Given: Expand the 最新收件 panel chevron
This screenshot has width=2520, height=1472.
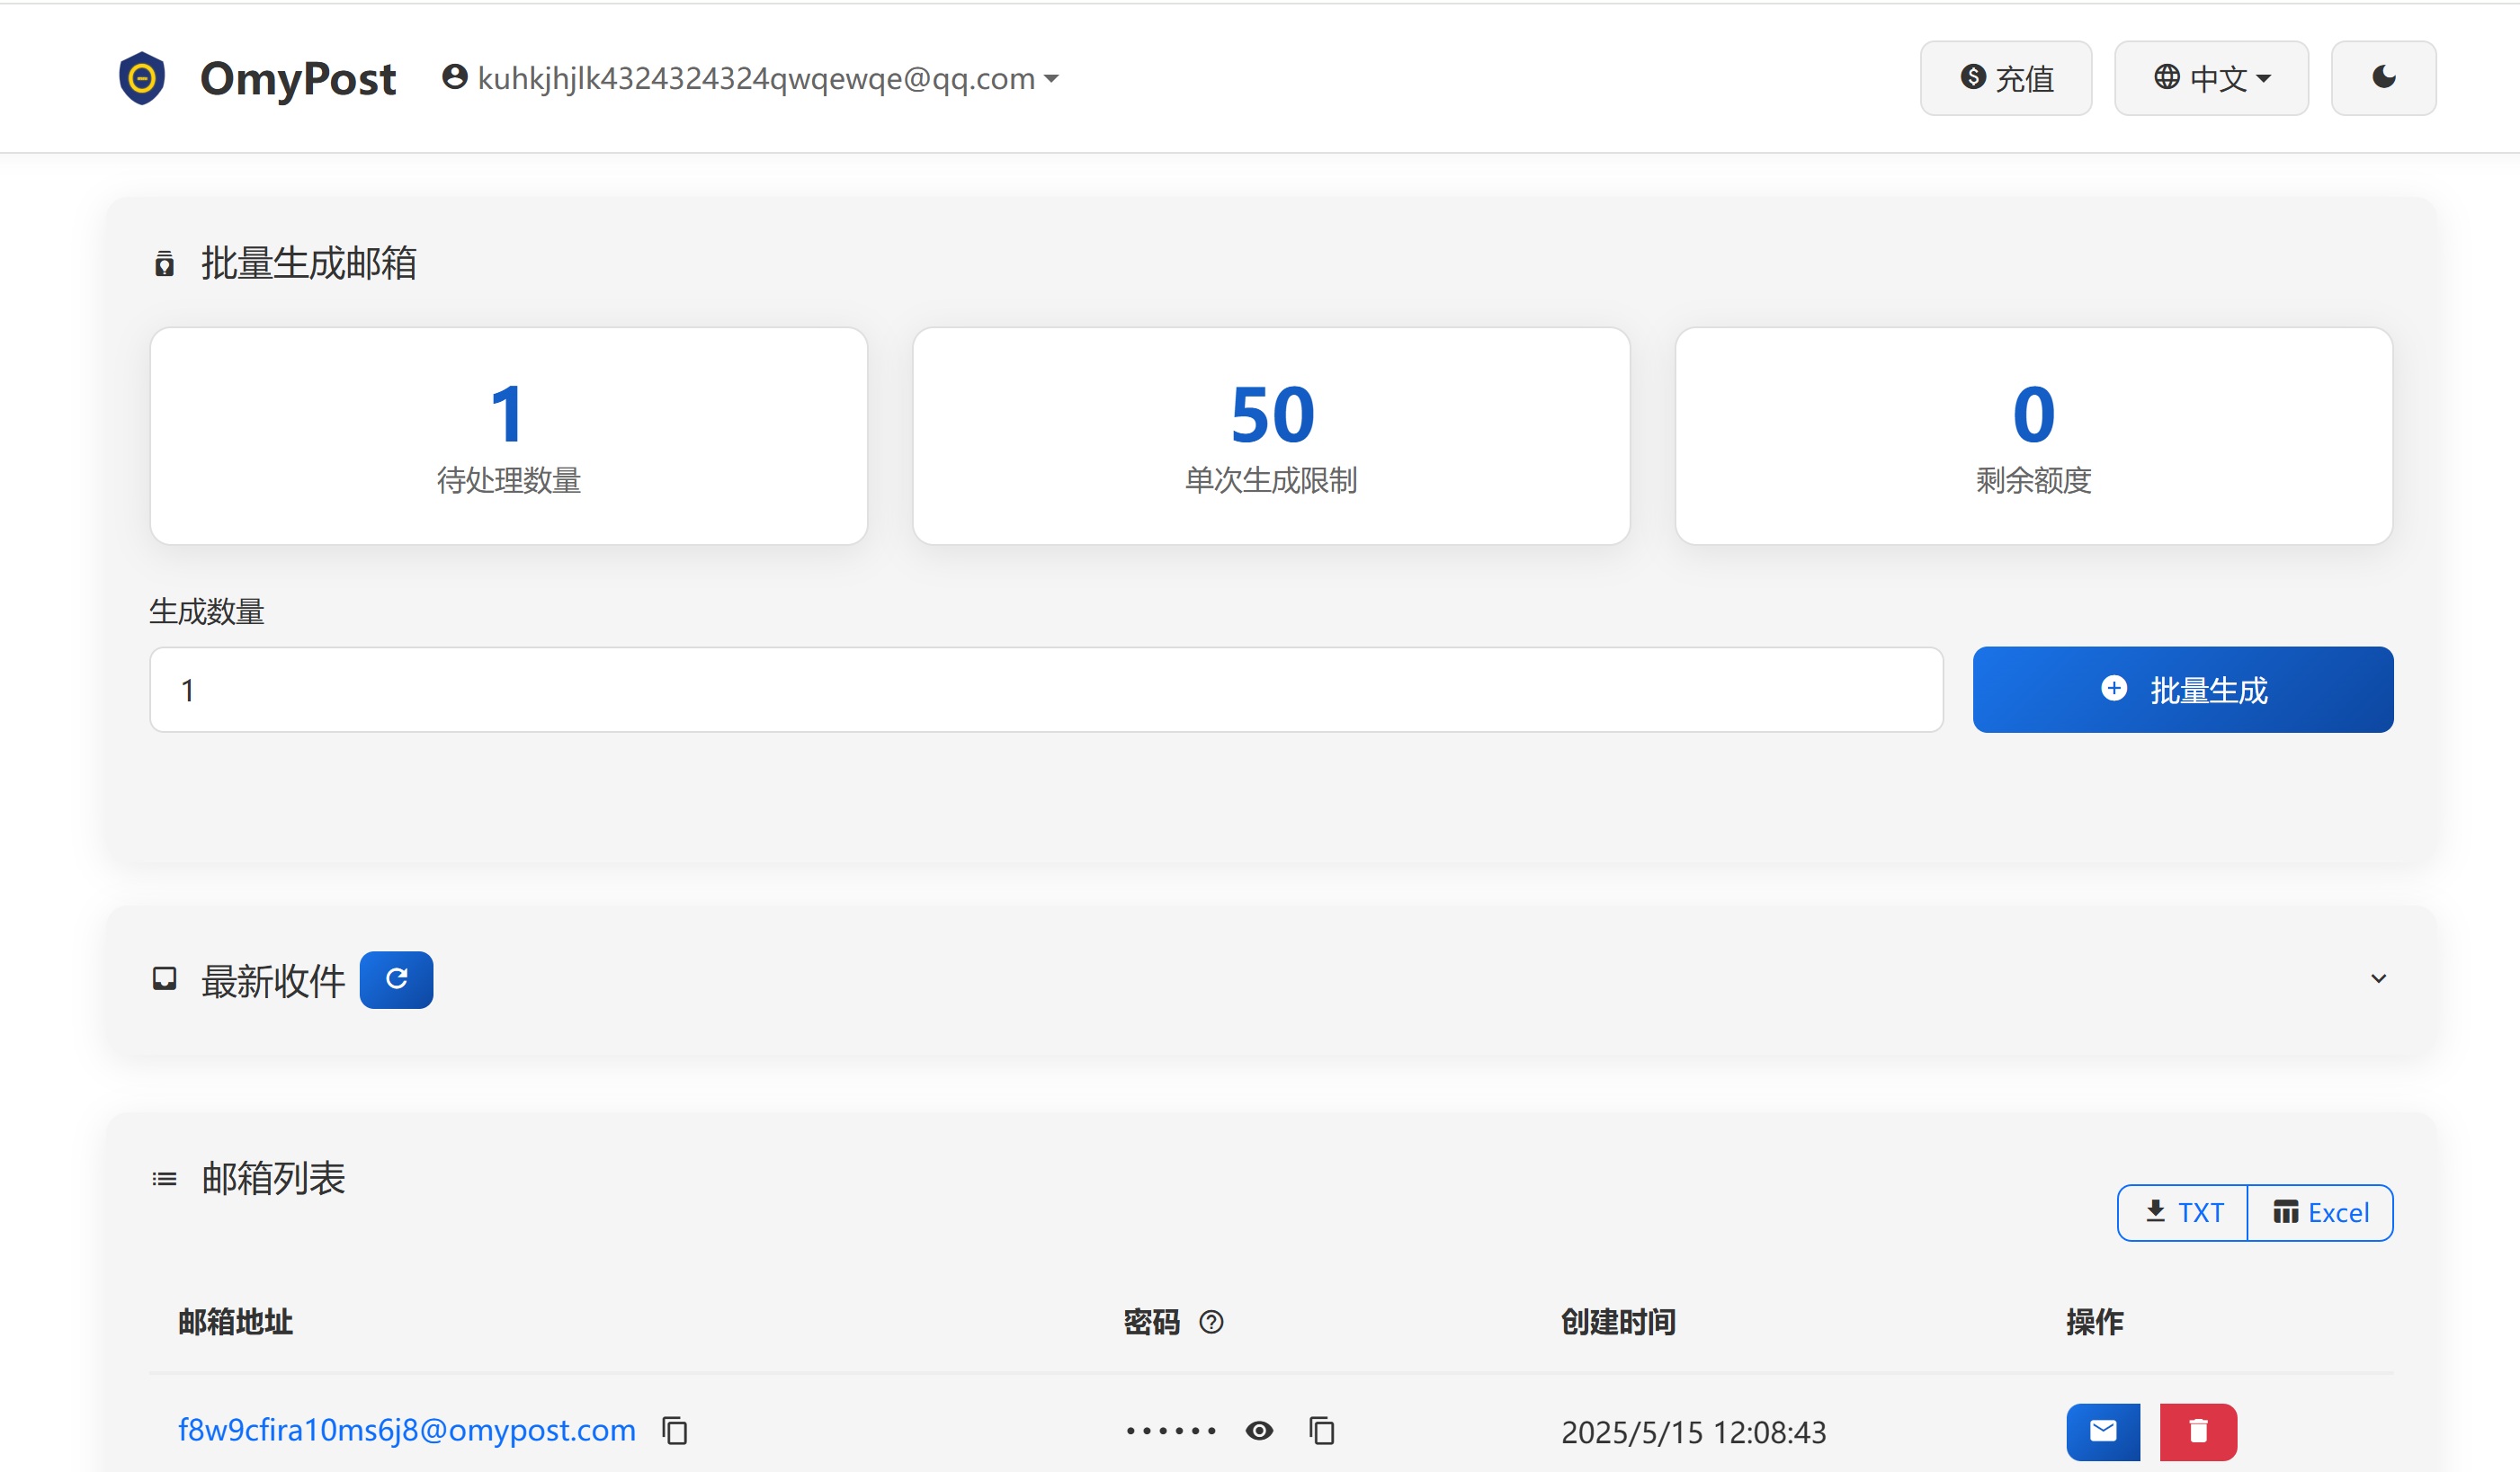Looking at the screenshot, I should [2378, 978].
